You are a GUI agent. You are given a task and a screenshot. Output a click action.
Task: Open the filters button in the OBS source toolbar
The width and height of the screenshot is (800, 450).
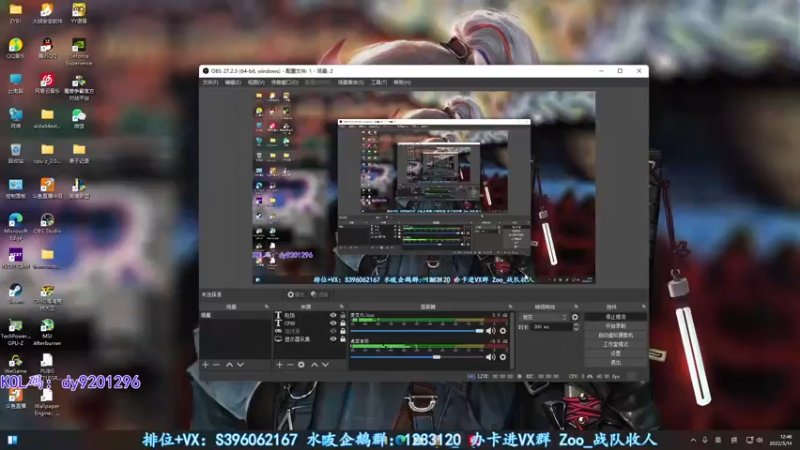[x=319, y=294]
